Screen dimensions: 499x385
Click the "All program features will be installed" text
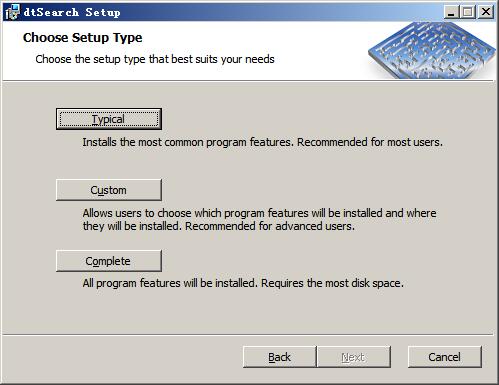pyautogui.click(x=169, y=283)
